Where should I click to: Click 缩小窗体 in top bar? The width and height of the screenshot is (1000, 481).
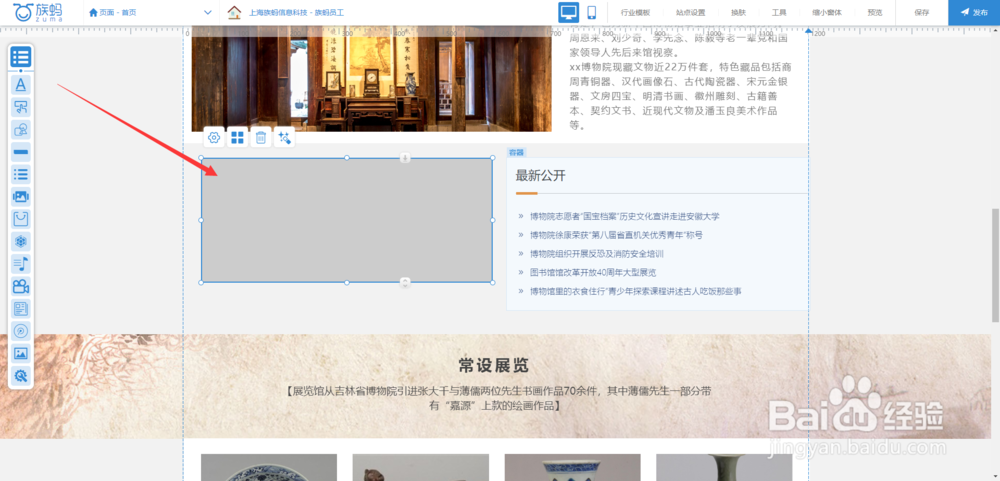pos(827,12)
